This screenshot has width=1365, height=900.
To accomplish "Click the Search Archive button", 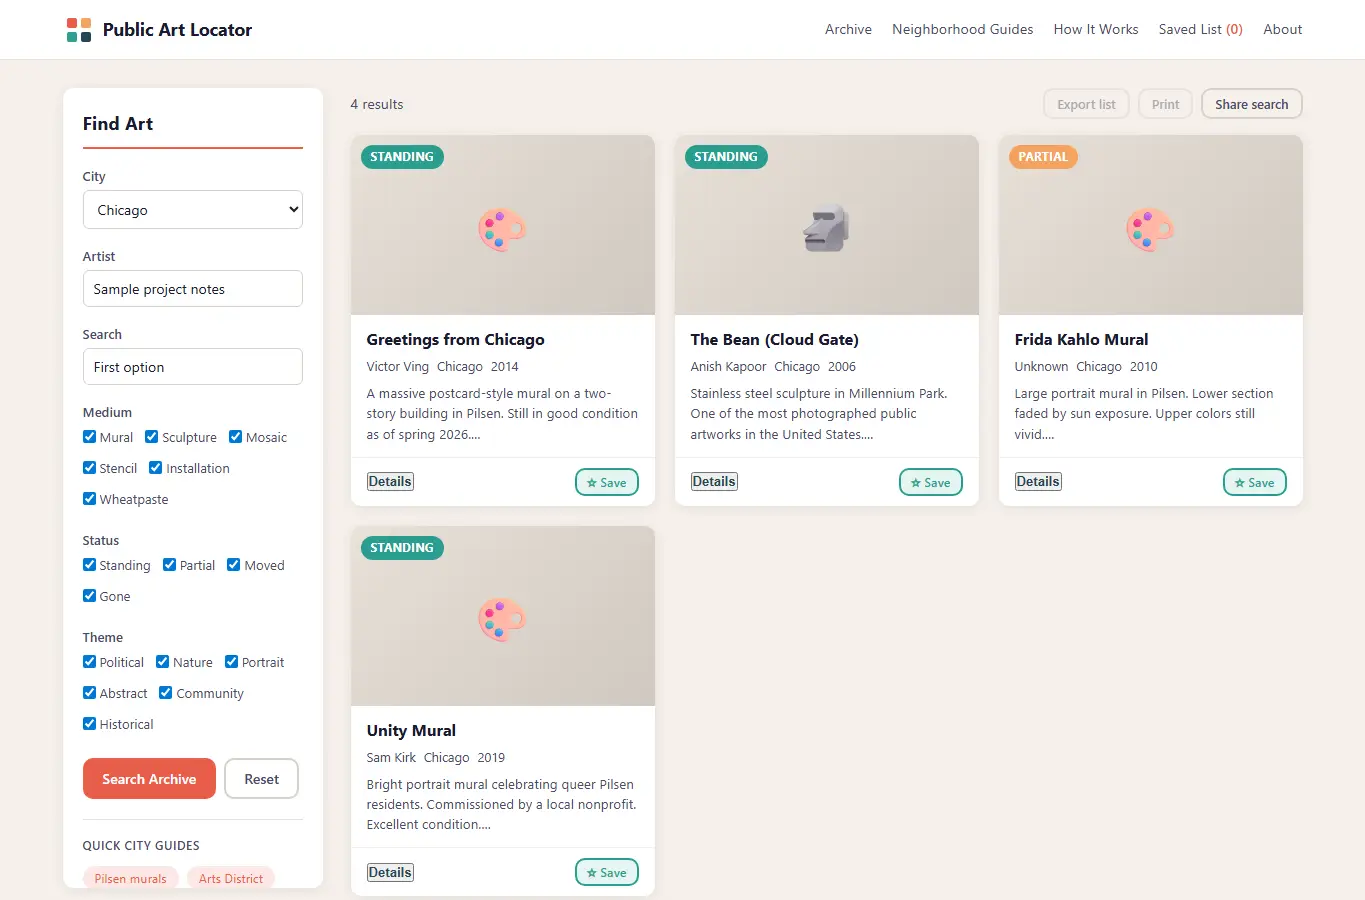I will point(149,779).
